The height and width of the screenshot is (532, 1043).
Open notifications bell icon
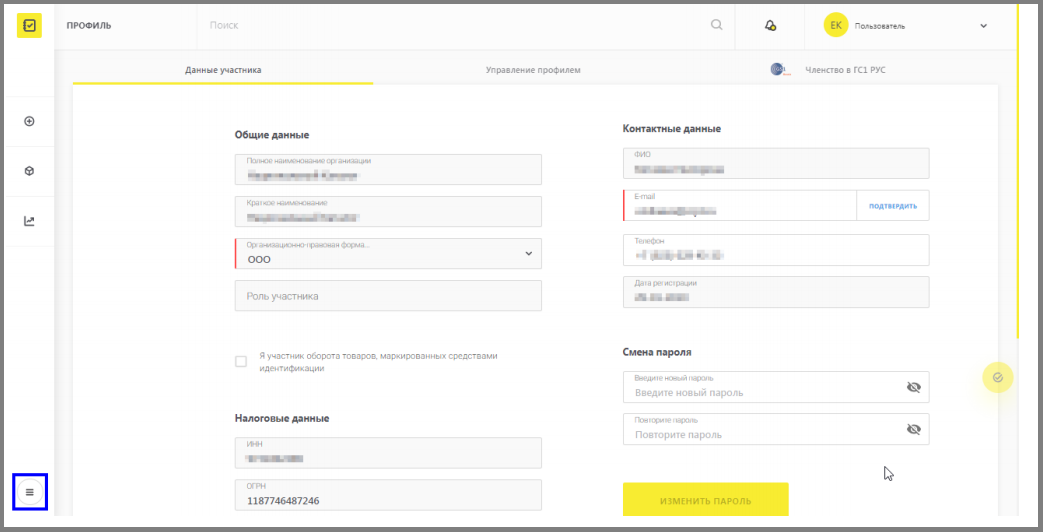point(770,26)
